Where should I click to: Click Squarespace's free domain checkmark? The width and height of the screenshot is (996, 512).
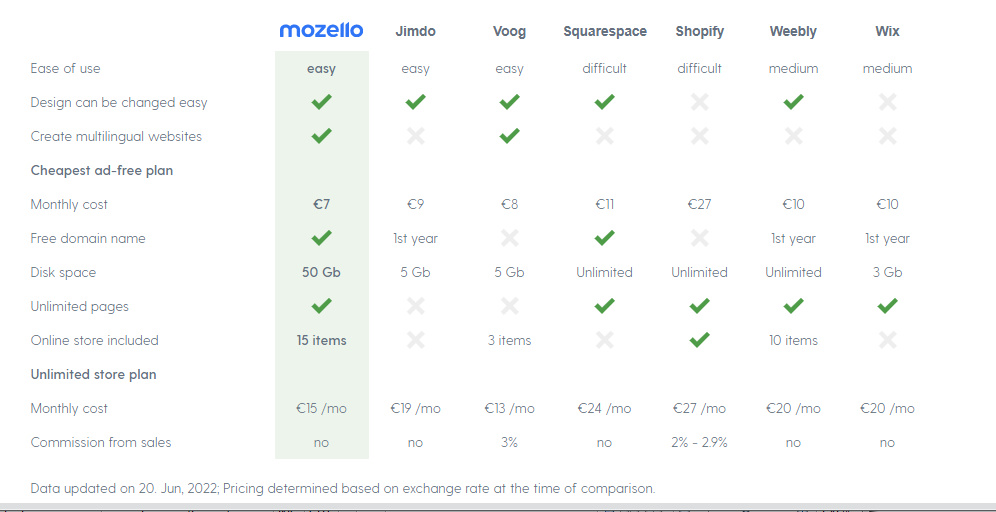(604, 238)
